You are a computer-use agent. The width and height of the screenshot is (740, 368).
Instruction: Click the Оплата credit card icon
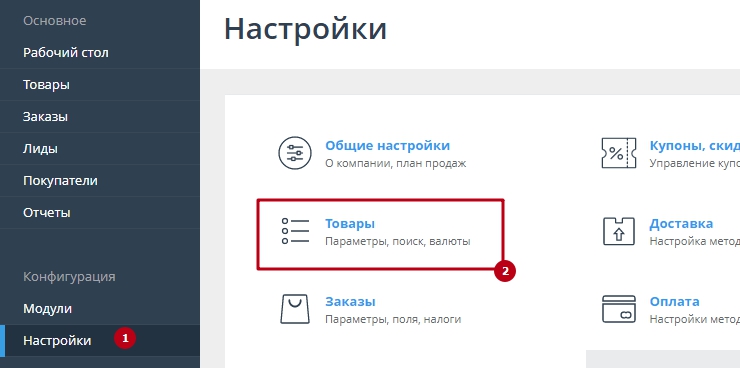coord(619,309)
